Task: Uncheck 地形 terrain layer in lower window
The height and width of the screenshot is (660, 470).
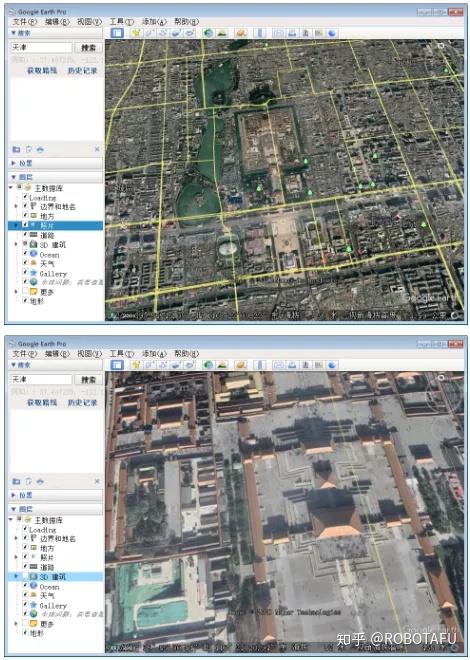Action: tap(25, 633)
